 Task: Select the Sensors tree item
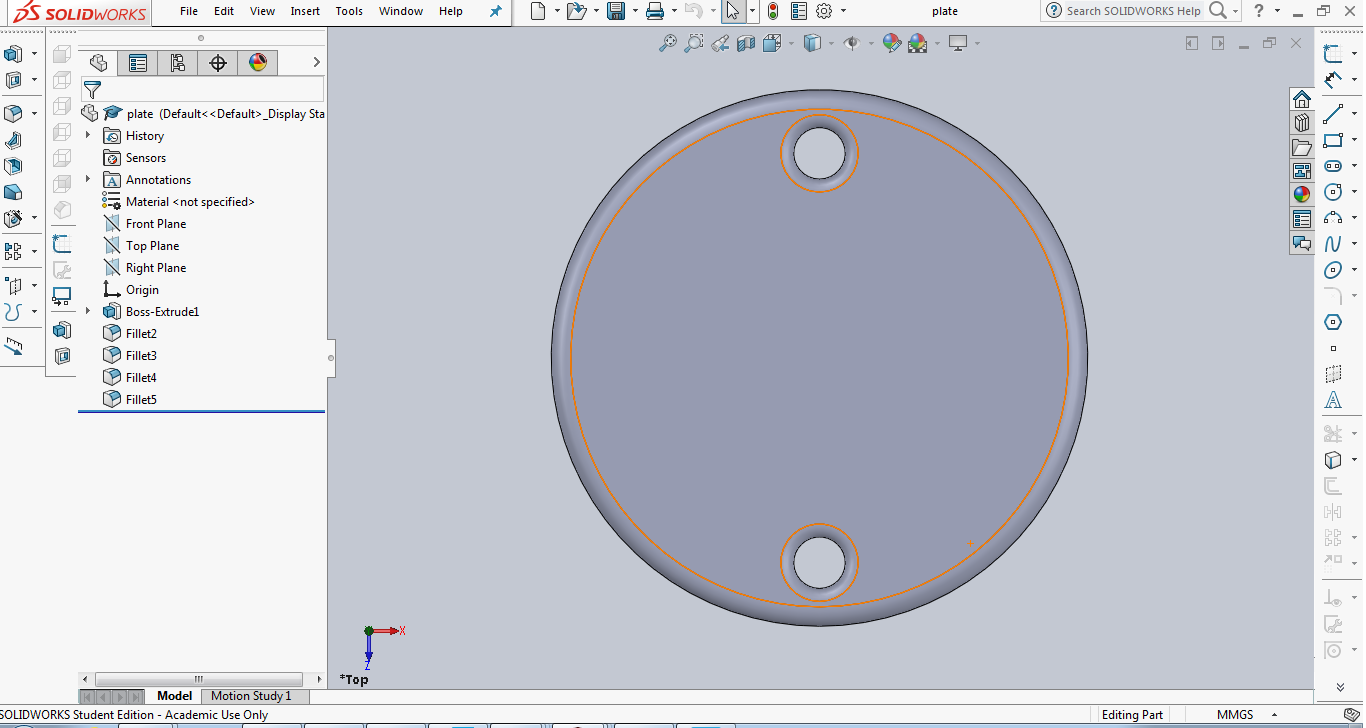(x=134, y=157)
